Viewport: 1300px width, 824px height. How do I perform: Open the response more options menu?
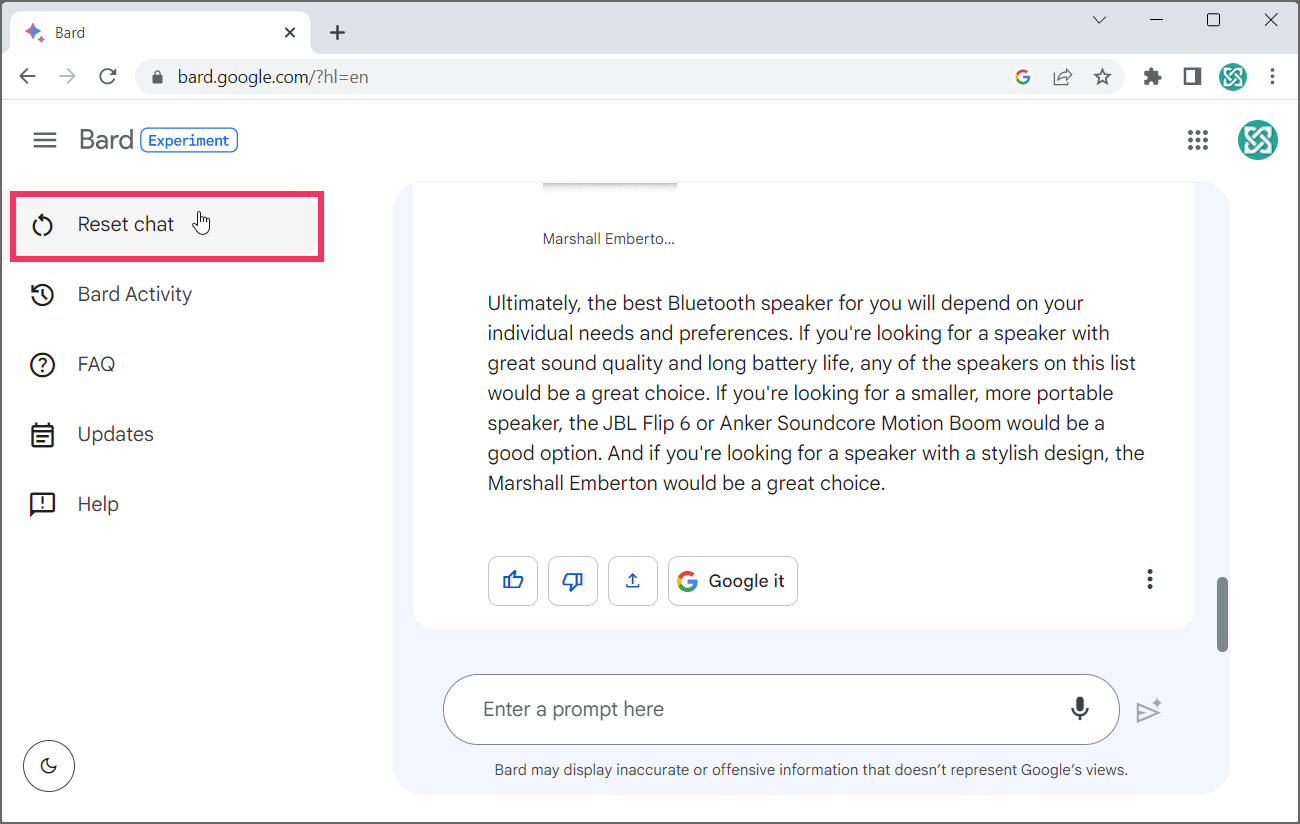1150,579
